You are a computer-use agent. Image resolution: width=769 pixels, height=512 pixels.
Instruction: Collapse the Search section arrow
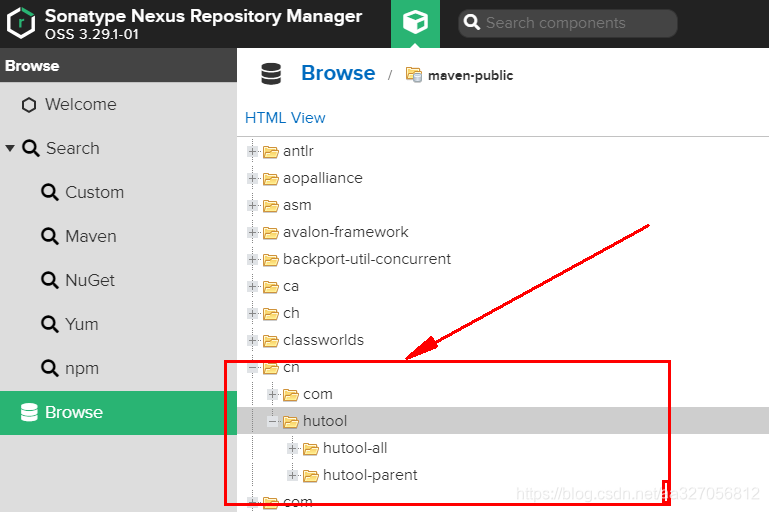point(10,148)
